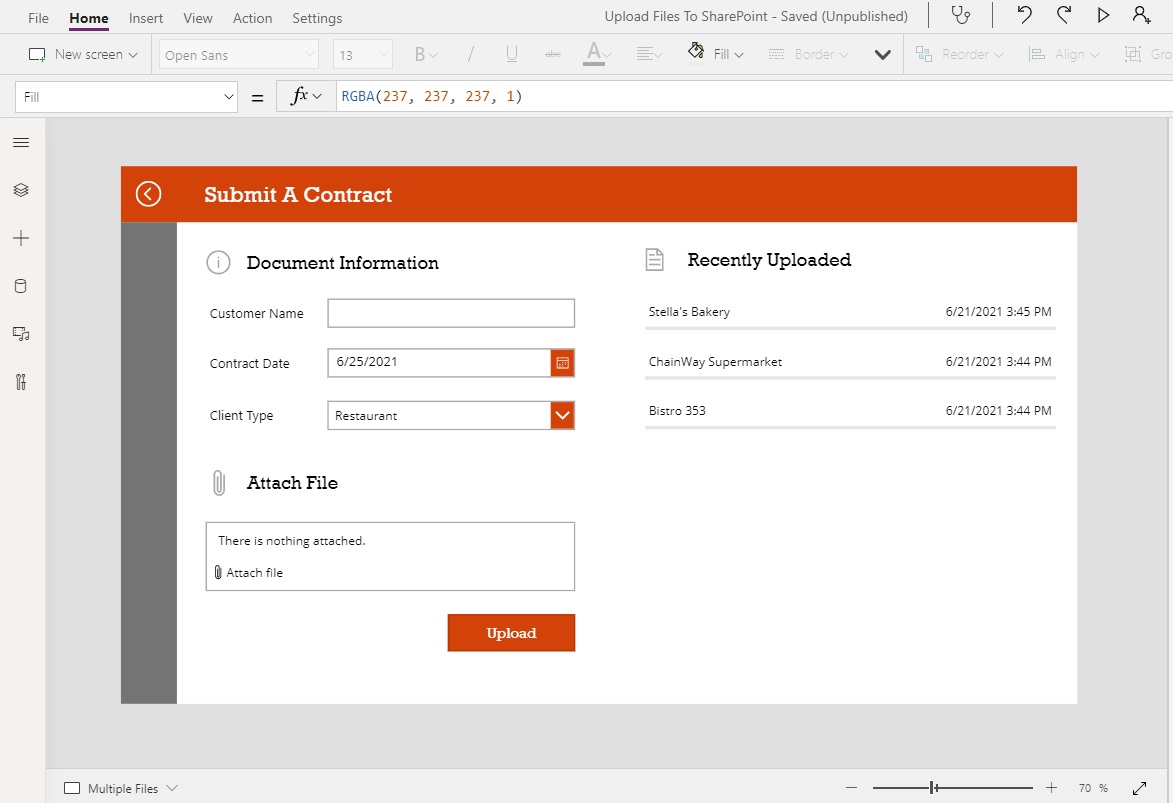Image resolution: width=1173 pixels, height=803 pixels.
Task: Toggle italic formatting in the toolbar
Action: 470,53
